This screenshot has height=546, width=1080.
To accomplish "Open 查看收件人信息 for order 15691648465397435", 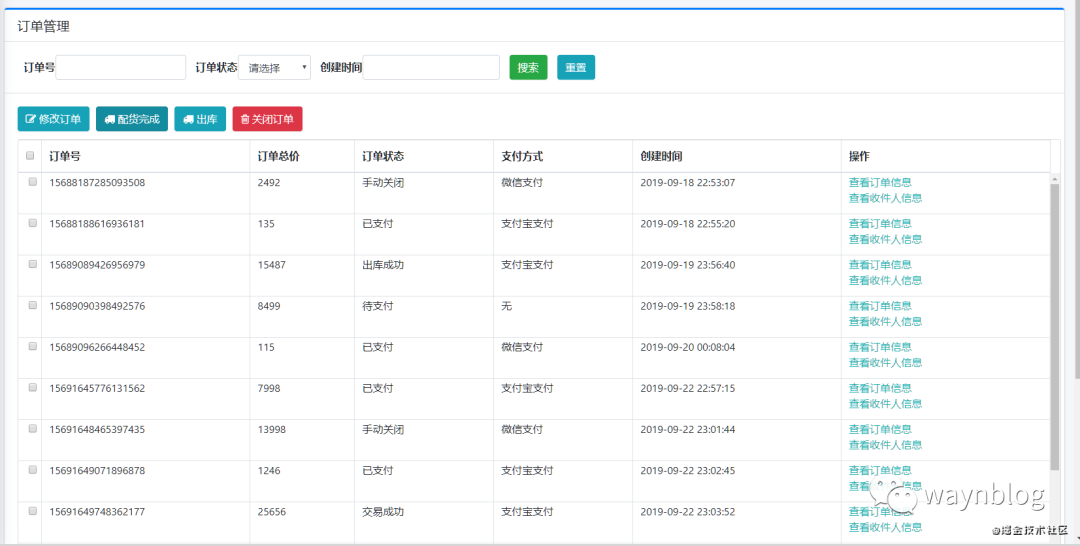I will click(885, 445).
